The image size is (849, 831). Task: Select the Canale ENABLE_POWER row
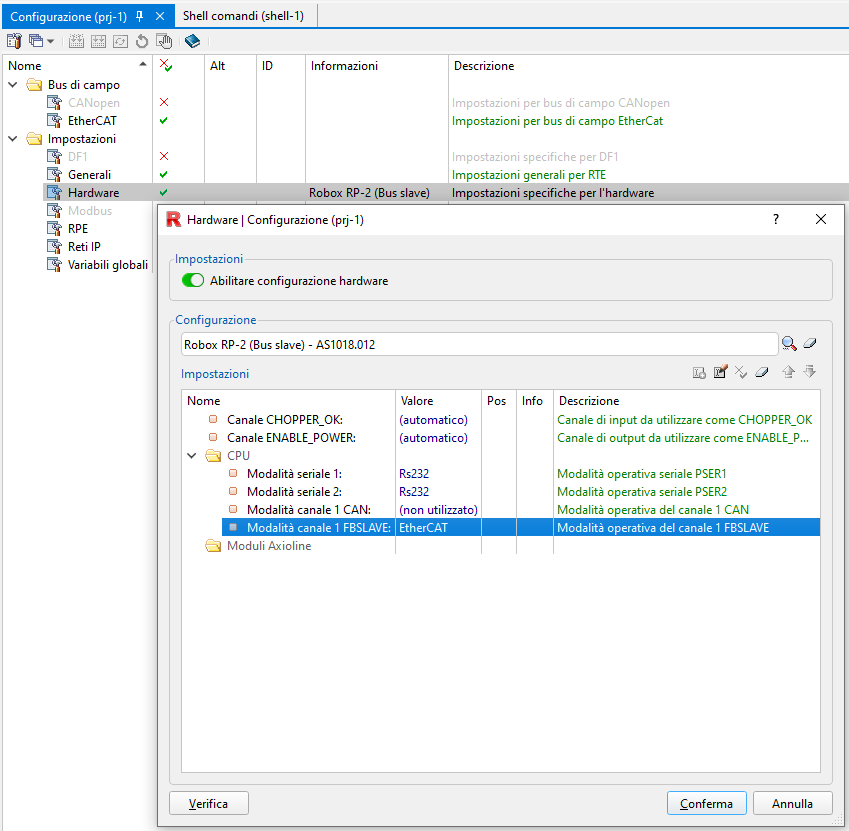(501, 437)
